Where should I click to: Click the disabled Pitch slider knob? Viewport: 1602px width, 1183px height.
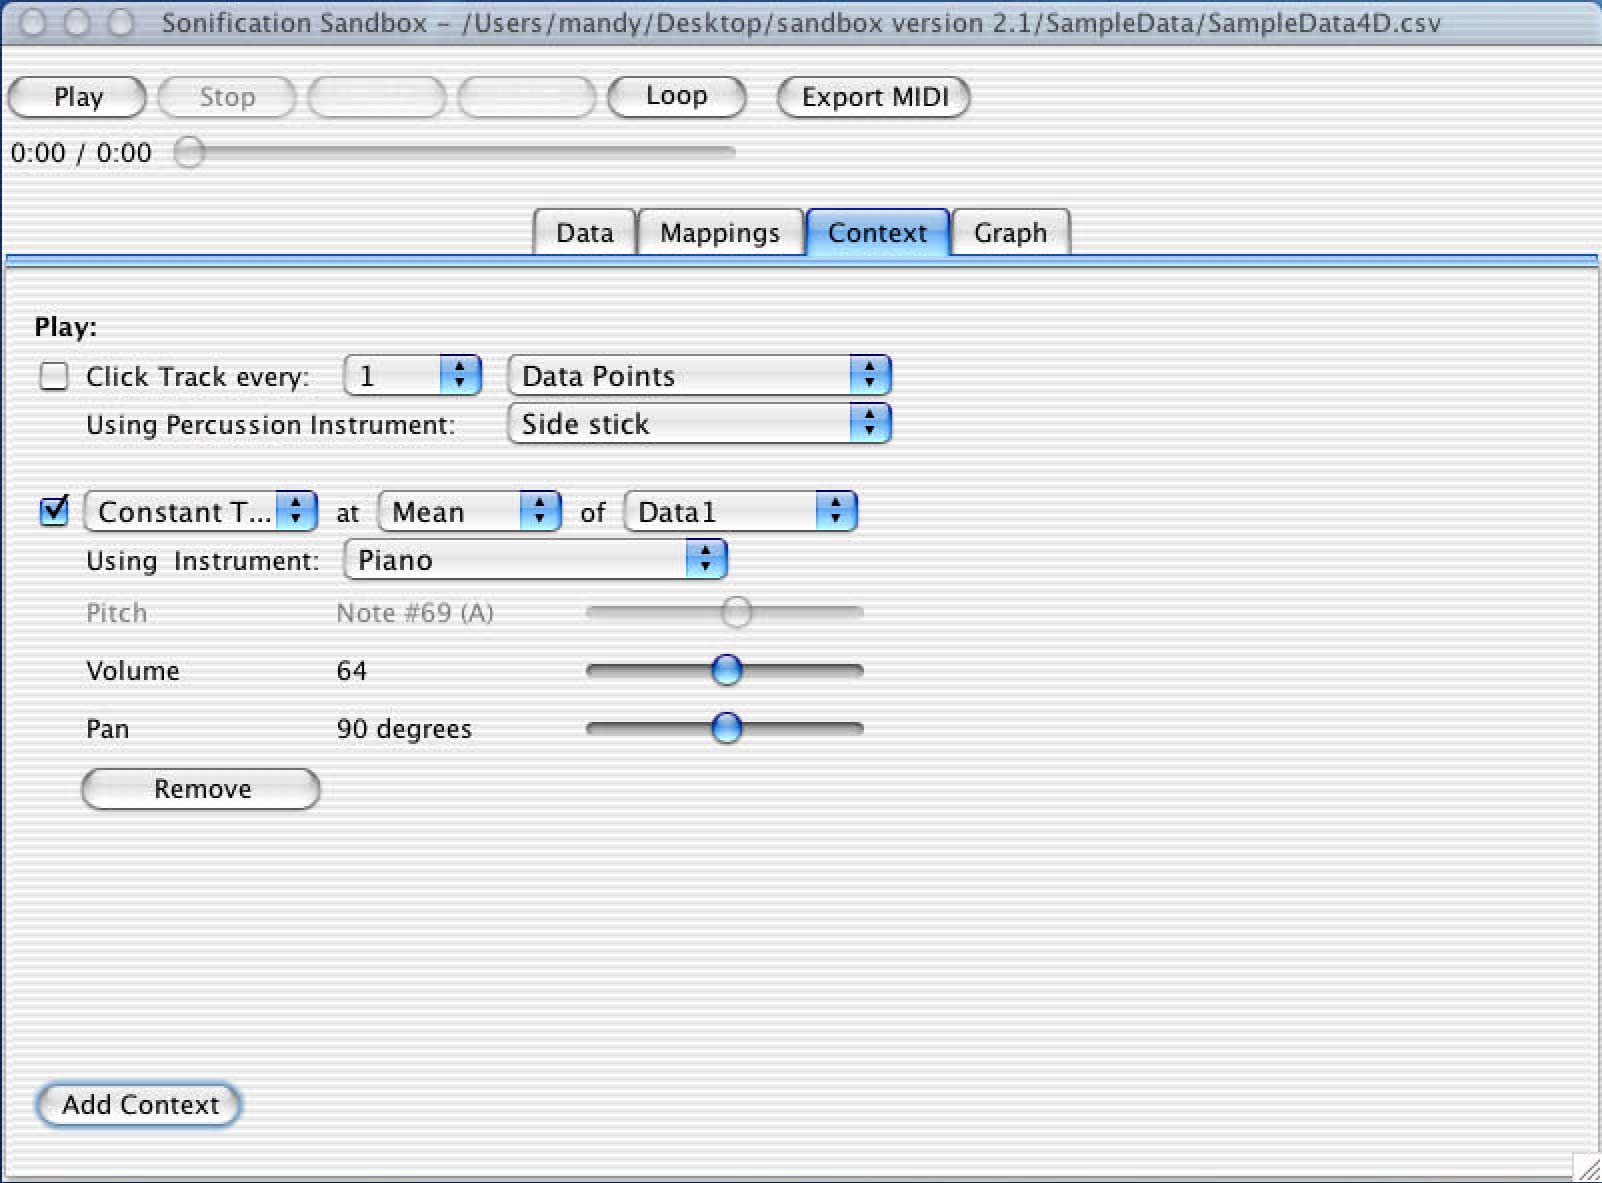[x=737, y=612]
